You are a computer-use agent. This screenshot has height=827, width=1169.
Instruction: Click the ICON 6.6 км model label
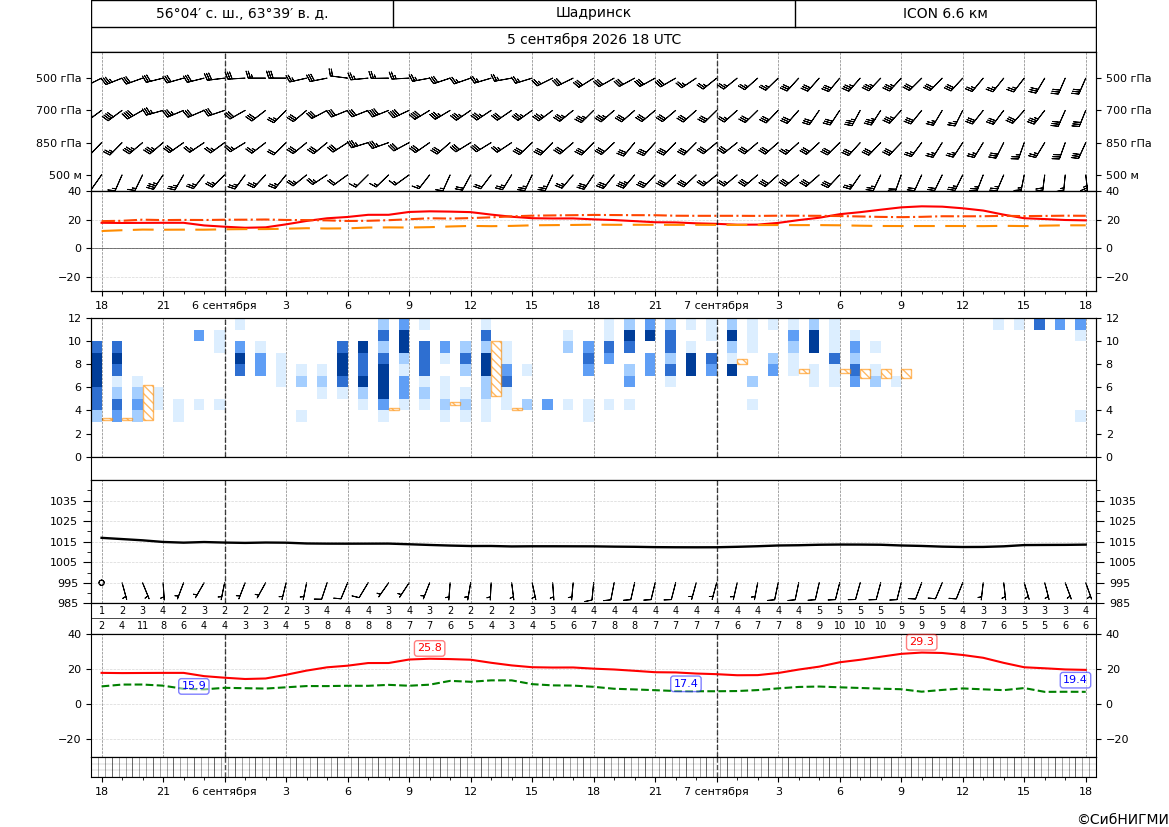pyautogui.click(x=945, y=13)
